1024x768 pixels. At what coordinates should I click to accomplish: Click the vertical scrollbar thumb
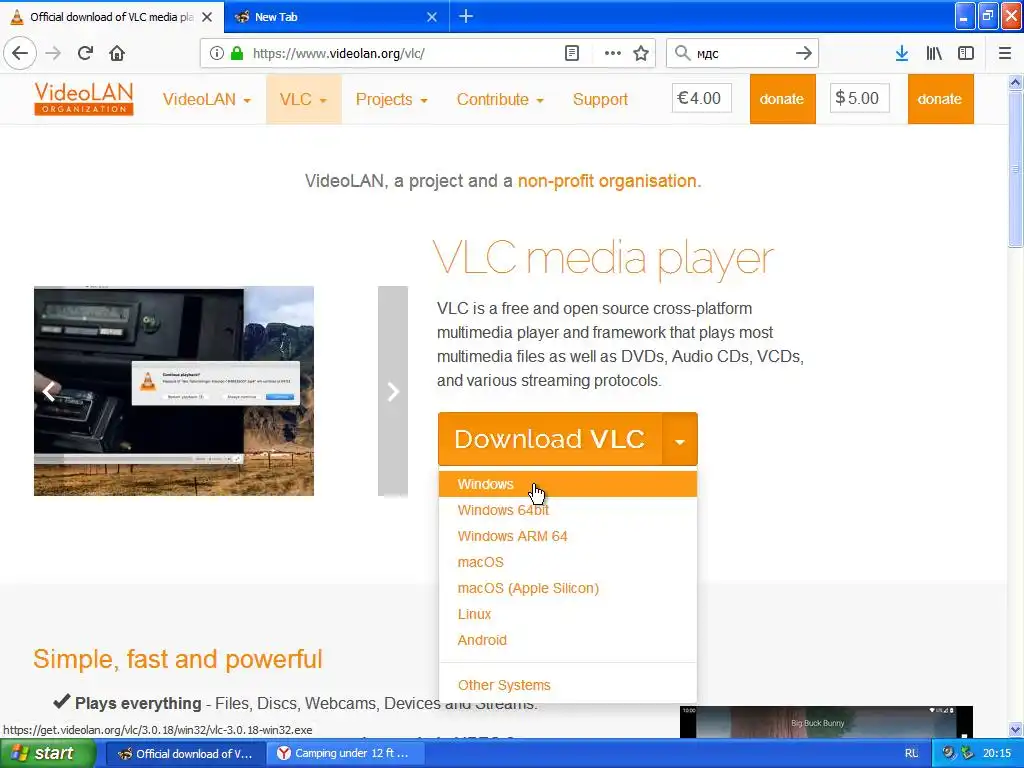pyautogui.click(x=1015, y=169)
